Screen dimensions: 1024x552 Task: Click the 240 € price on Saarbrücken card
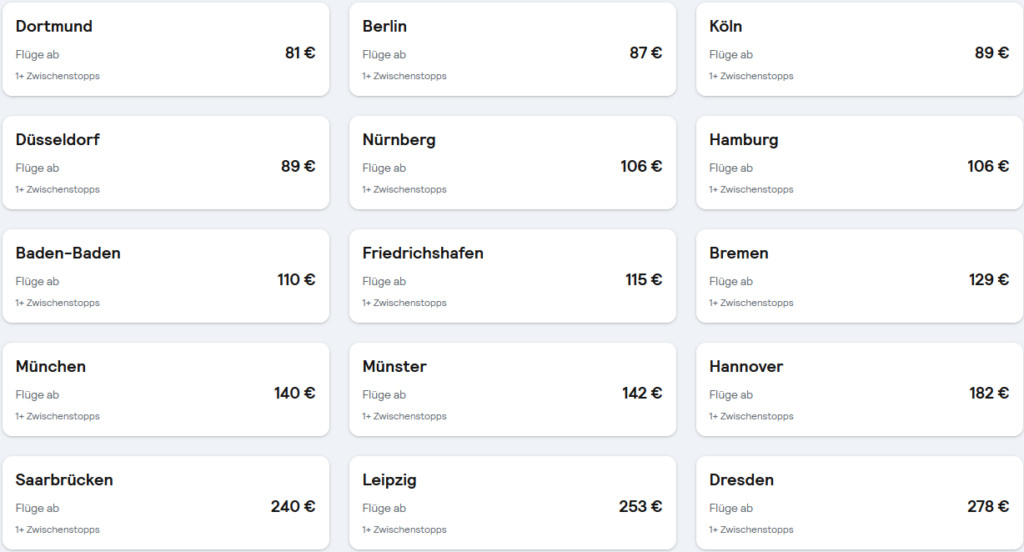[x=293, y=506]
